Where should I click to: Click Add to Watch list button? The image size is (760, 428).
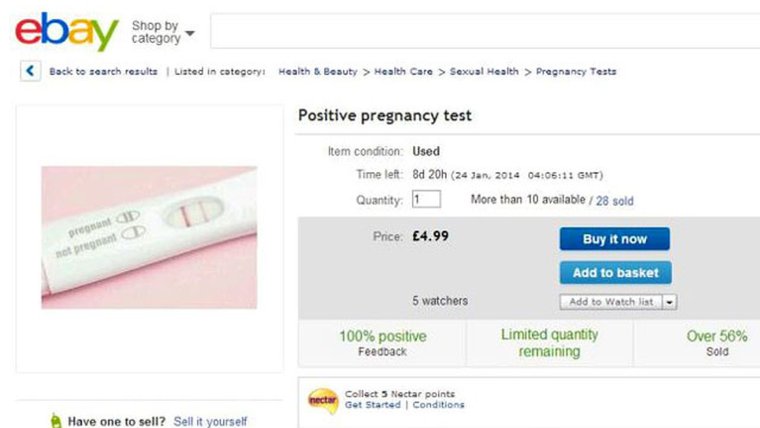[611, 301]
